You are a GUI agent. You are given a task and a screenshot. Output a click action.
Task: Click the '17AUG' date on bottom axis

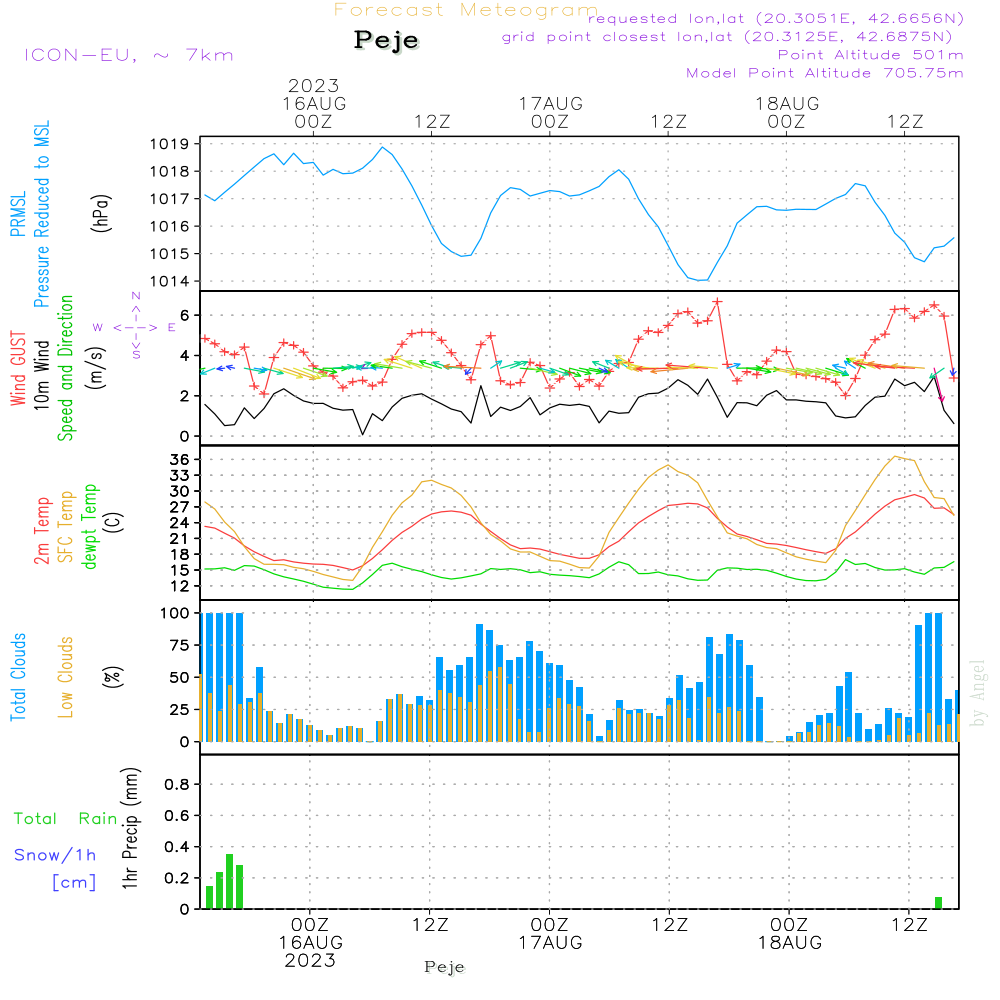tap(550, 943)
